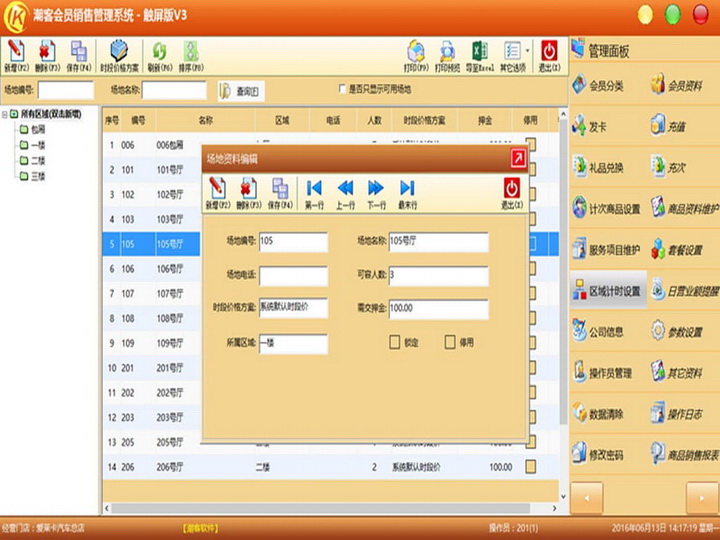
Task: Click the main toolbar Exit (X) icon
Action: coord(549,56)
